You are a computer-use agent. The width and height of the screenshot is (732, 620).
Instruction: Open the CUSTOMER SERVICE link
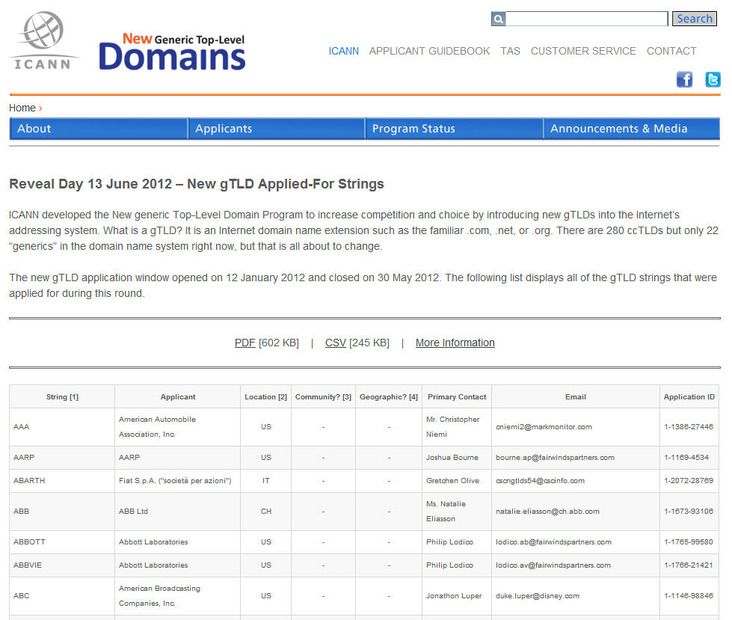583,51
